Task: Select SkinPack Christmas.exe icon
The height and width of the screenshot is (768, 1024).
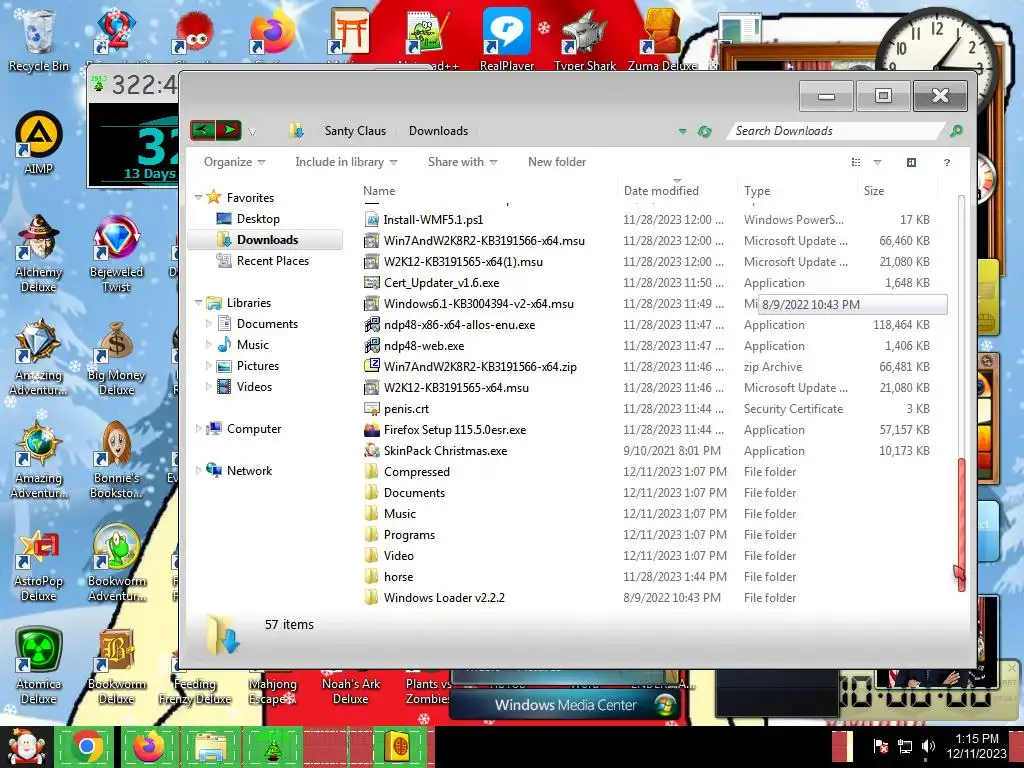Action: [x=372, y=451]
